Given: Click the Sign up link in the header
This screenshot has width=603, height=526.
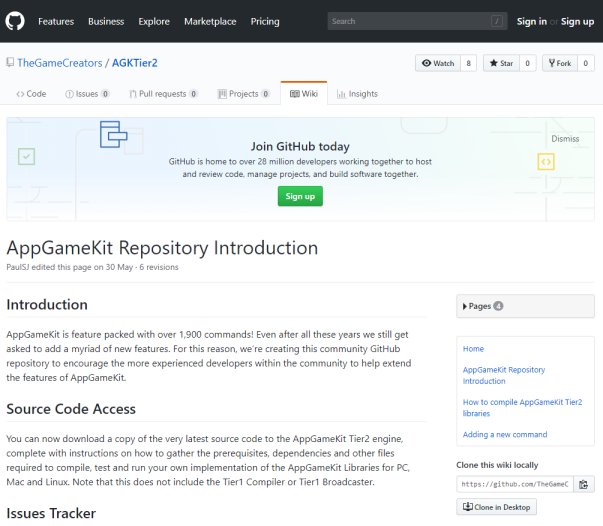Looking at the screenshot, I should [577, 22].
